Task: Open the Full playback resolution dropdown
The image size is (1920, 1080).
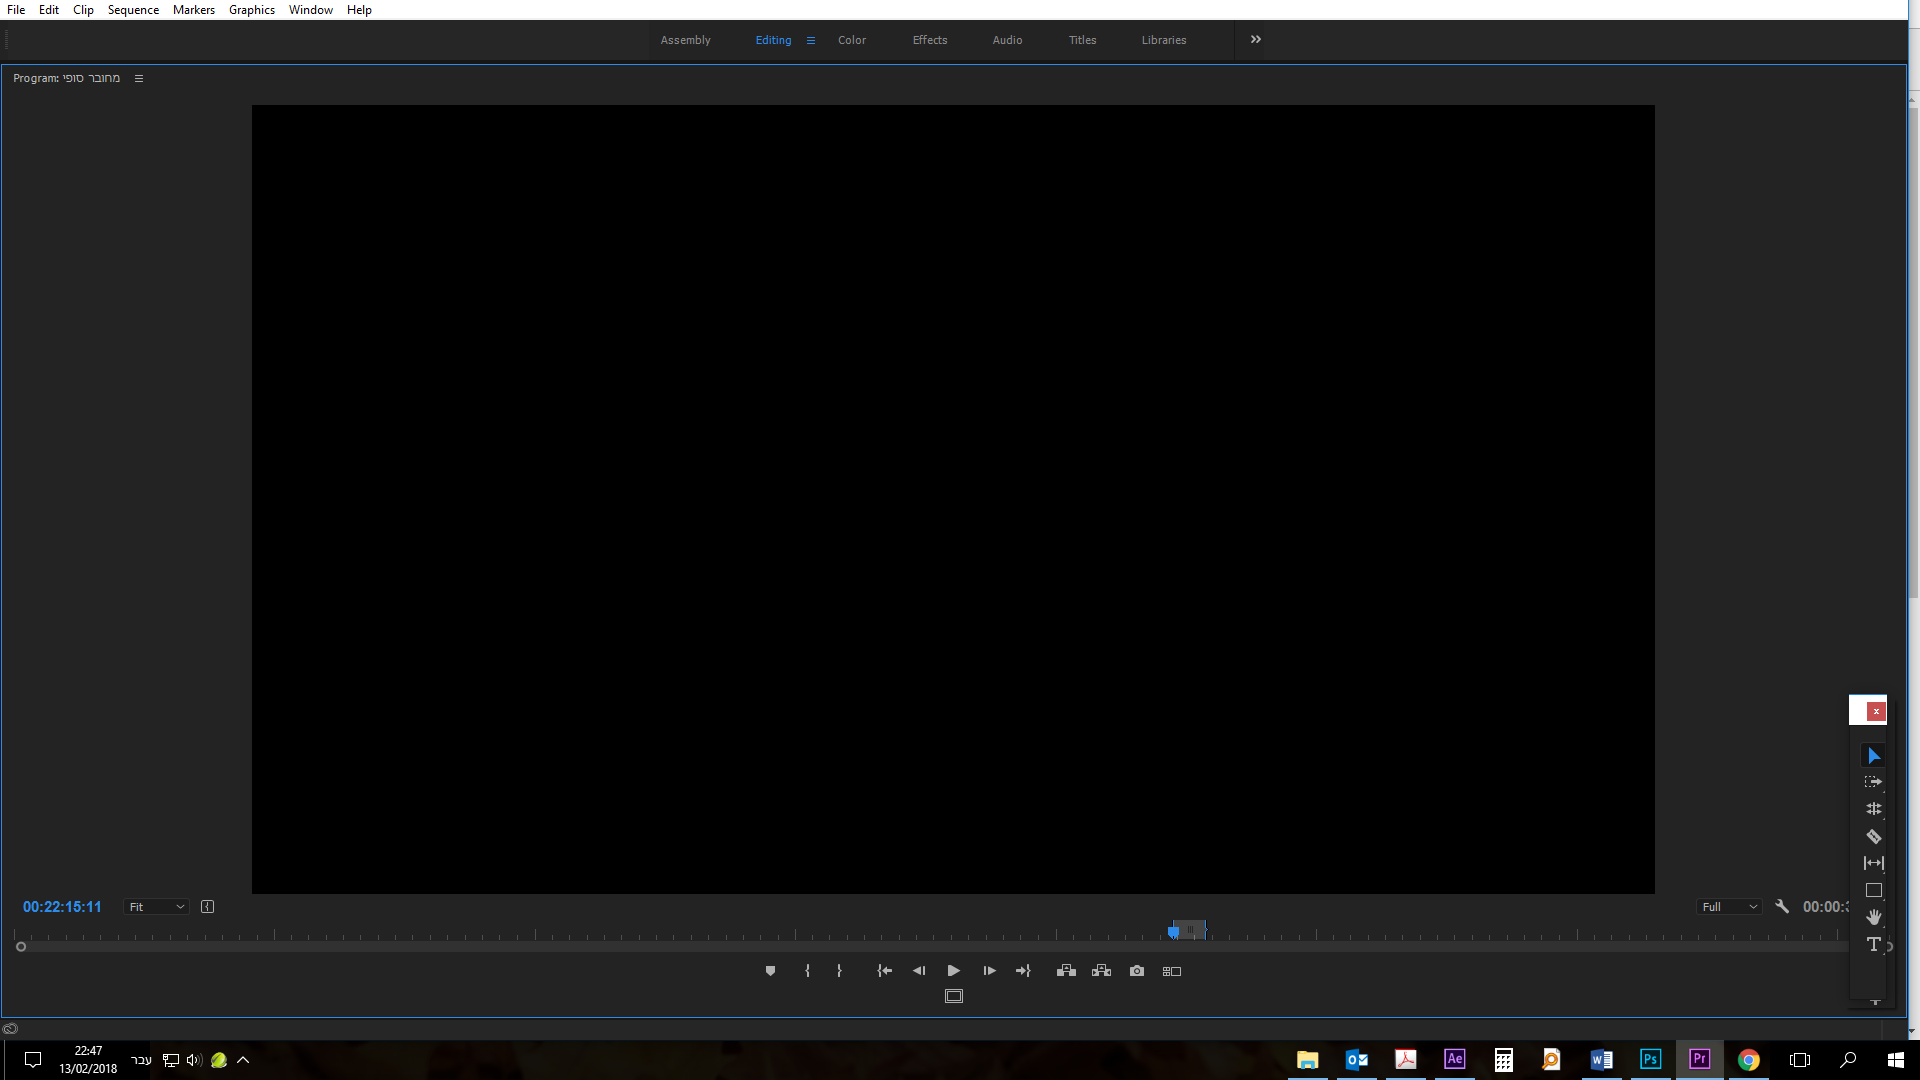Action: pyautogui.click(x=1729, y=907)
